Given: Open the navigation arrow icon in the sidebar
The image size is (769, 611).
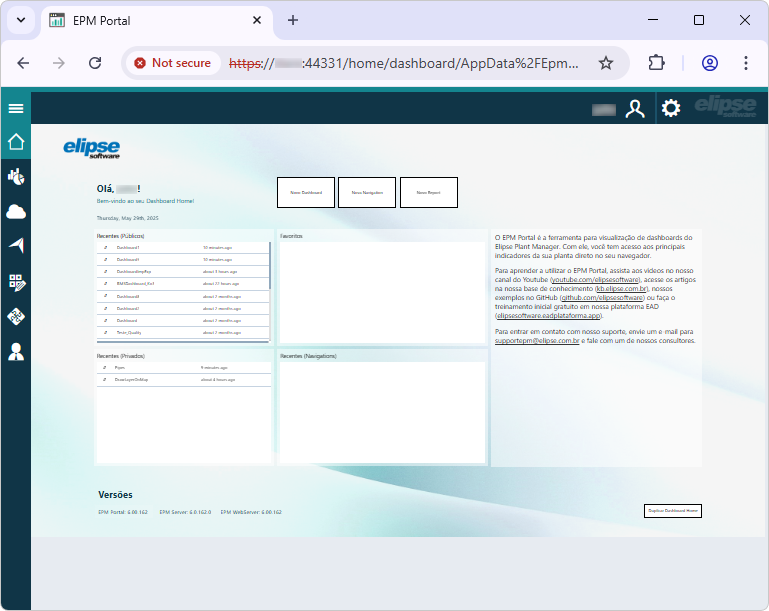Looking at the screenshot, I should 16,246.
